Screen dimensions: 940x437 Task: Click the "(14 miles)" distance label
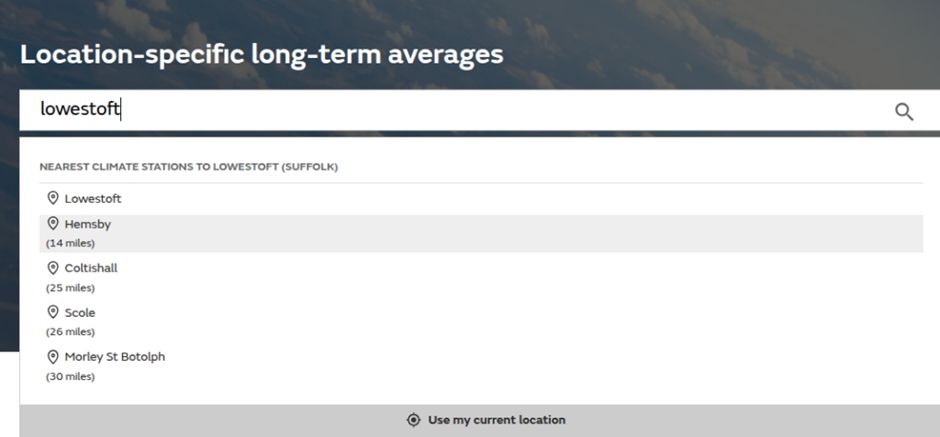click(70, 243)
